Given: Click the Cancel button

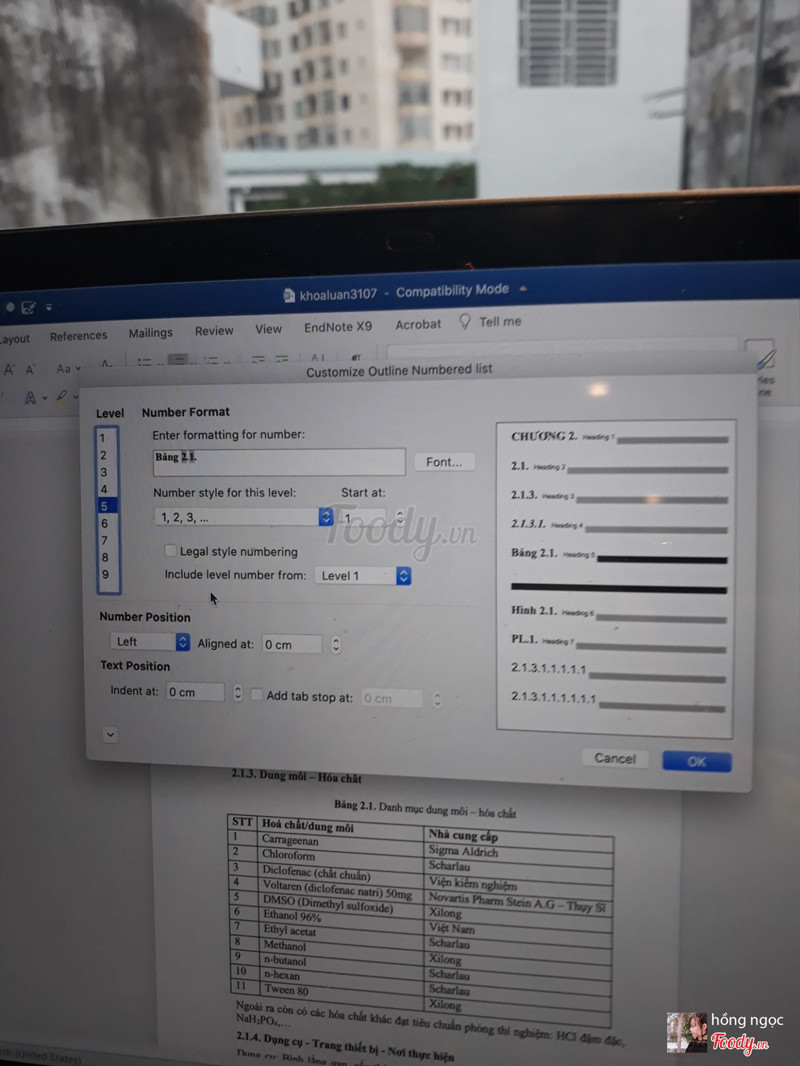Looking at the screenshot, I should [x=614, y=758].
